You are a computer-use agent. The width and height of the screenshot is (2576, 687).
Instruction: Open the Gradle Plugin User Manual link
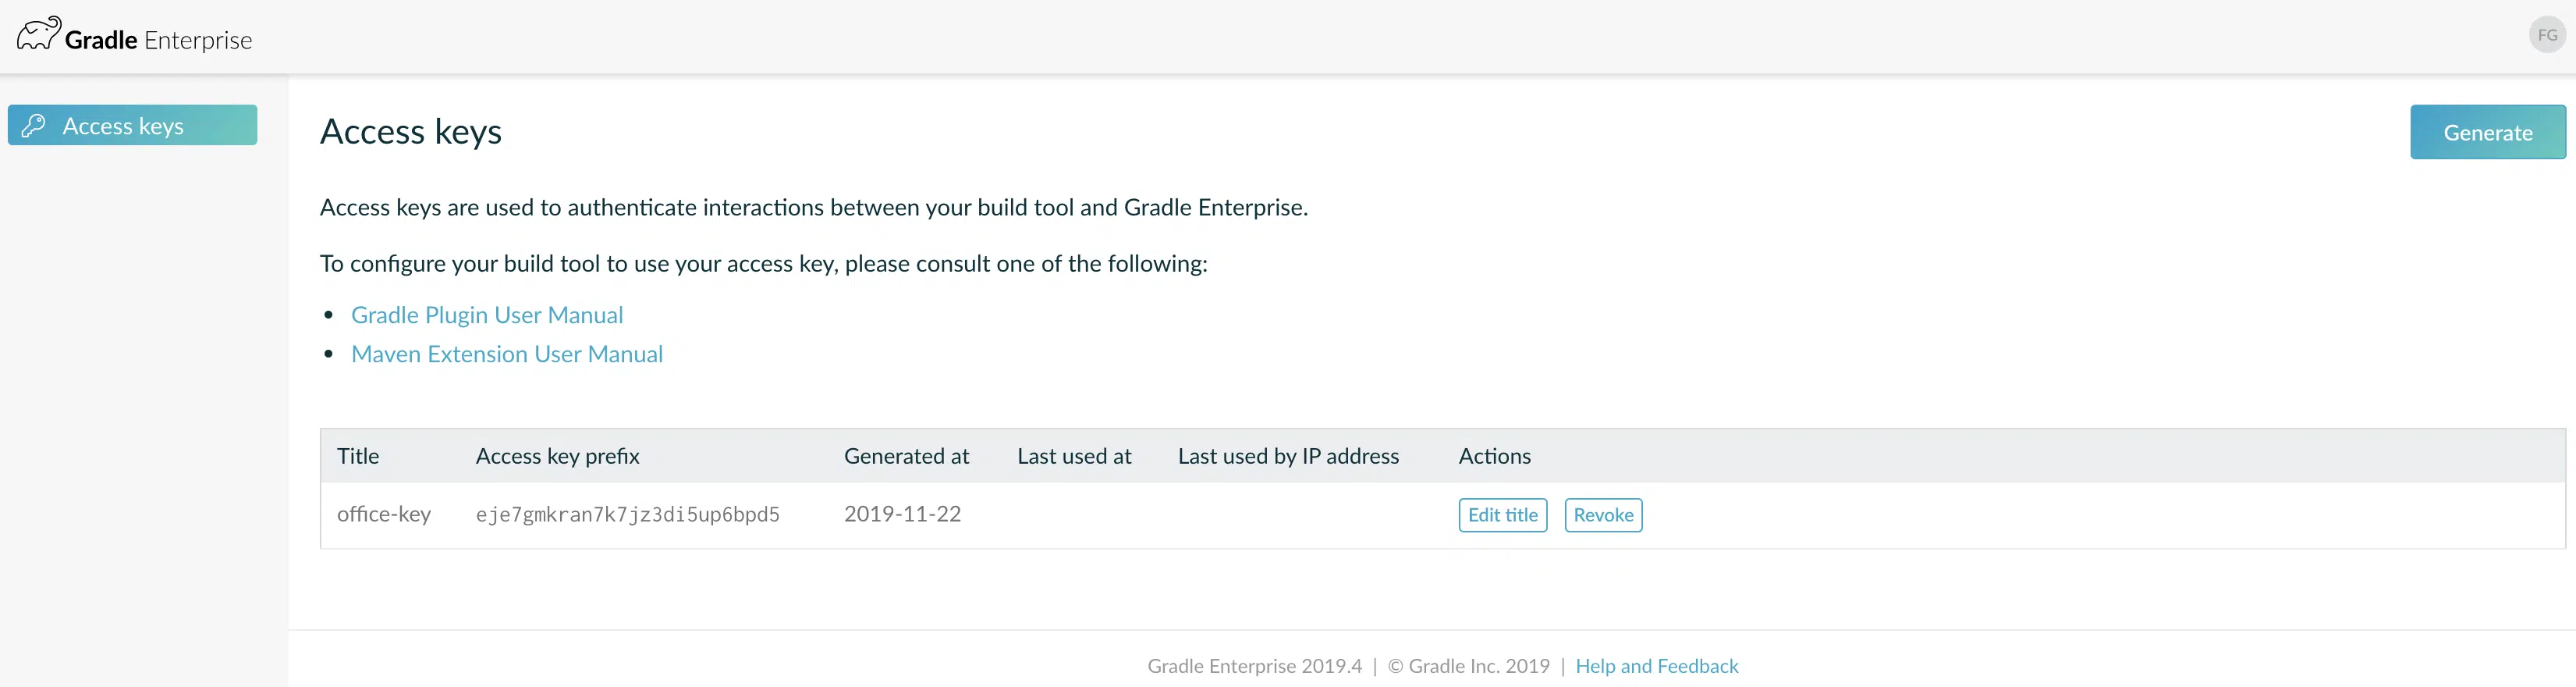tap(487, 315)
